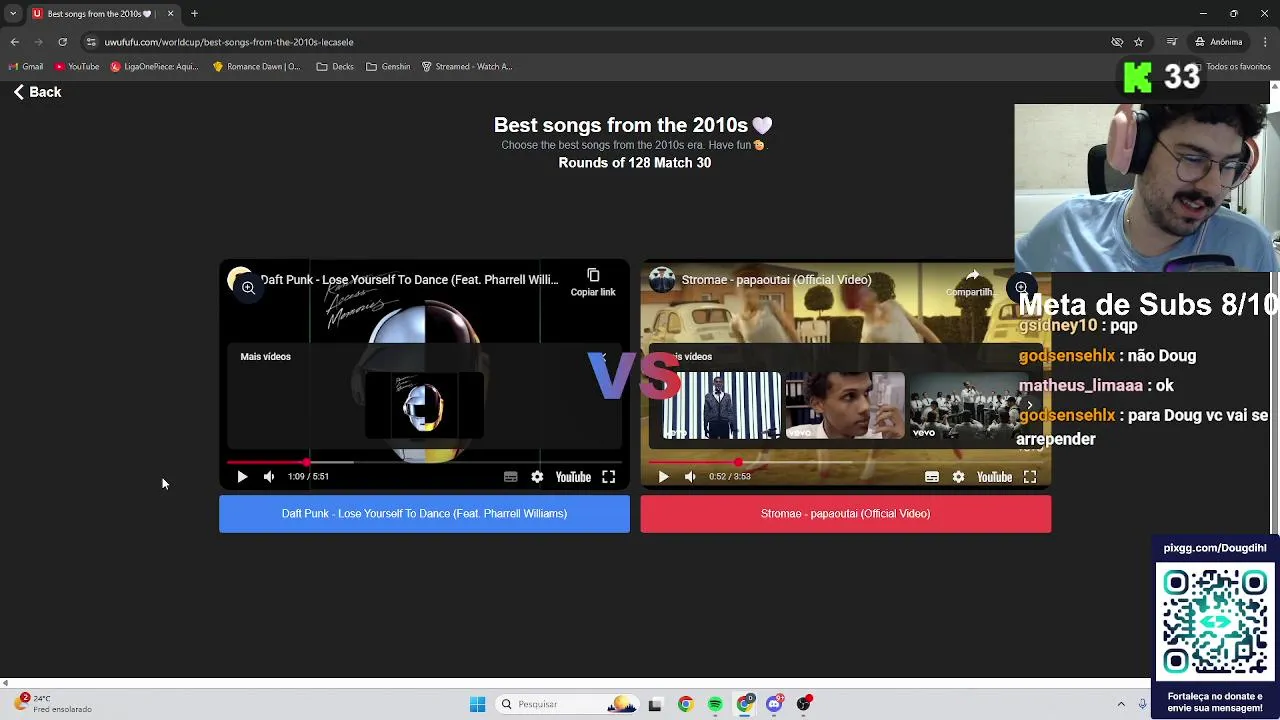The image size is (1280, 720).
Task: Open settings gear on Daft Punk video
Action: (x=537, y=477)
